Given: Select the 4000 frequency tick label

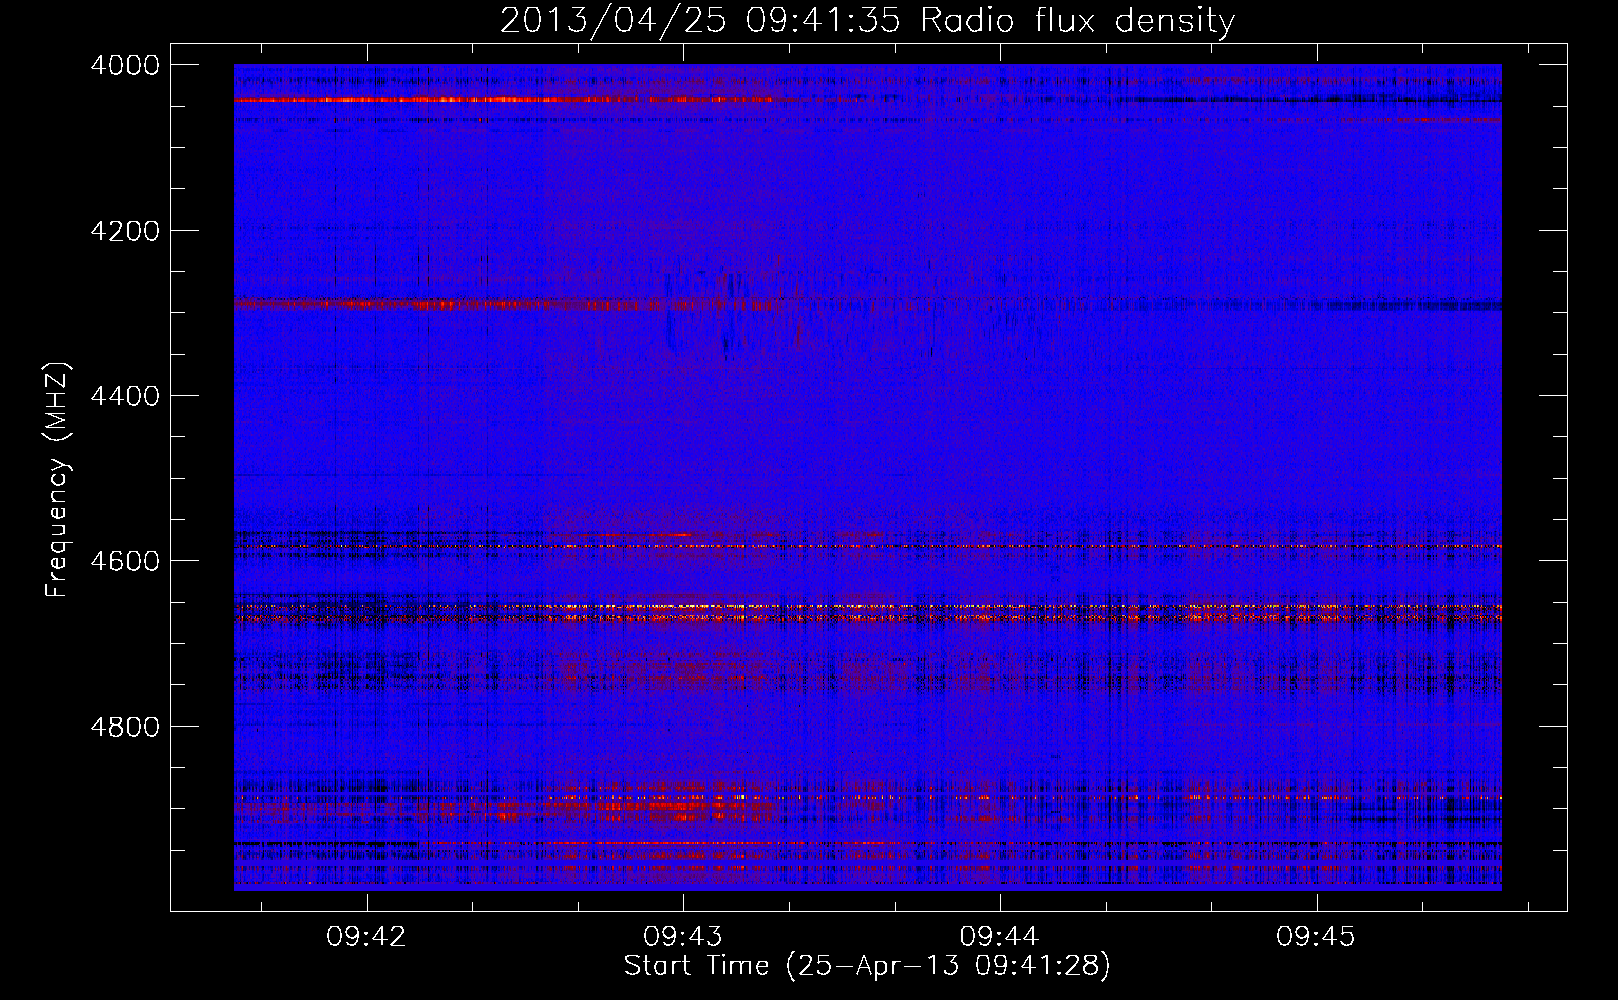Looking at the screenshot, I should [125, 65].
